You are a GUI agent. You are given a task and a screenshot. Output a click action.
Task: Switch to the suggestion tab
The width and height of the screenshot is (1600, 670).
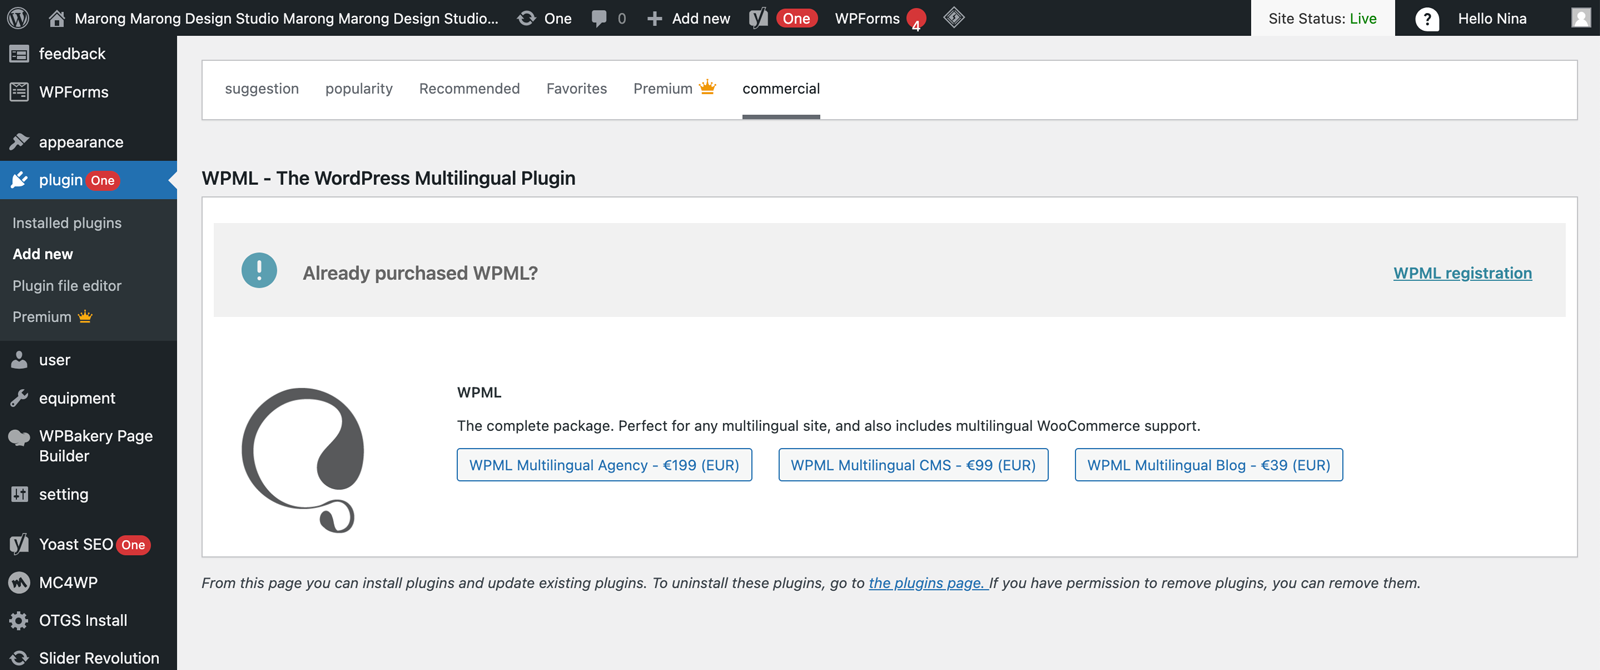[x=262, y=89]
